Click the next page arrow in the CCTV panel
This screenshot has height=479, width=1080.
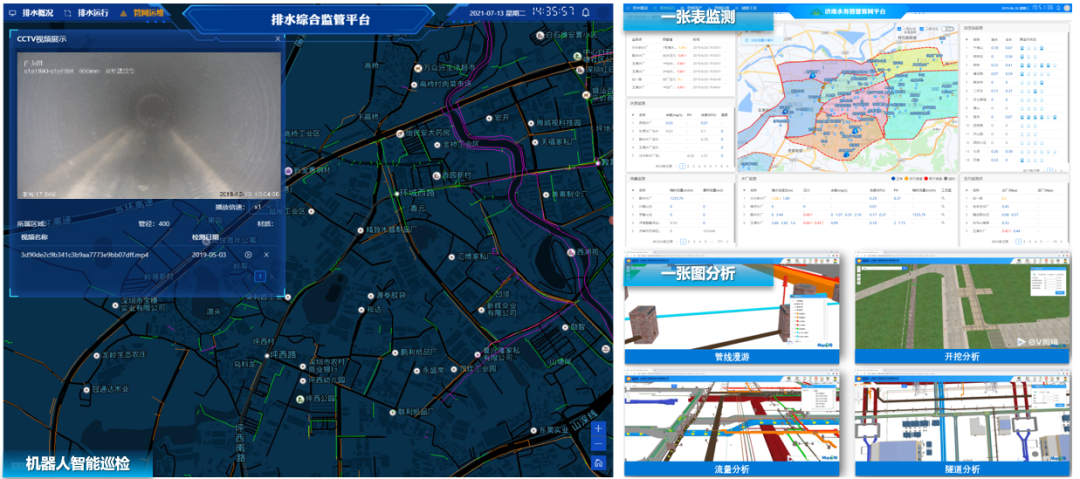(272, 276)
